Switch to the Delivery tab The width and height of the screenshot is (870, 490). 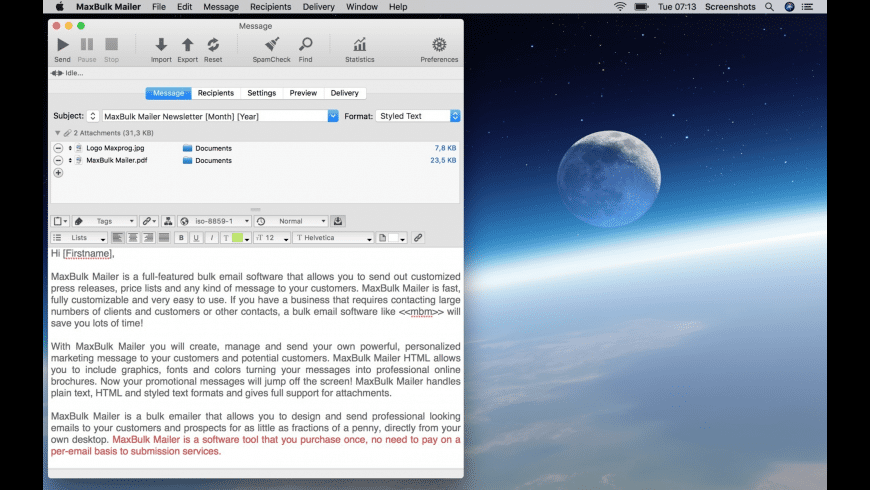click(345, 93)
